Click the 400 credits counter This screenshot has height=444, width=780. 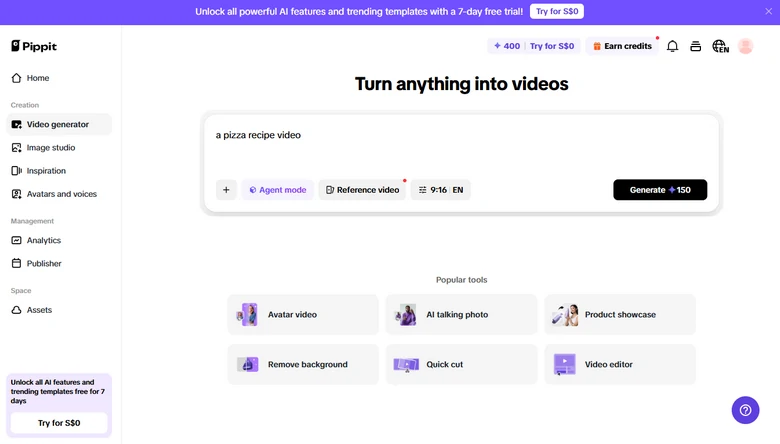tap(506, 46)
